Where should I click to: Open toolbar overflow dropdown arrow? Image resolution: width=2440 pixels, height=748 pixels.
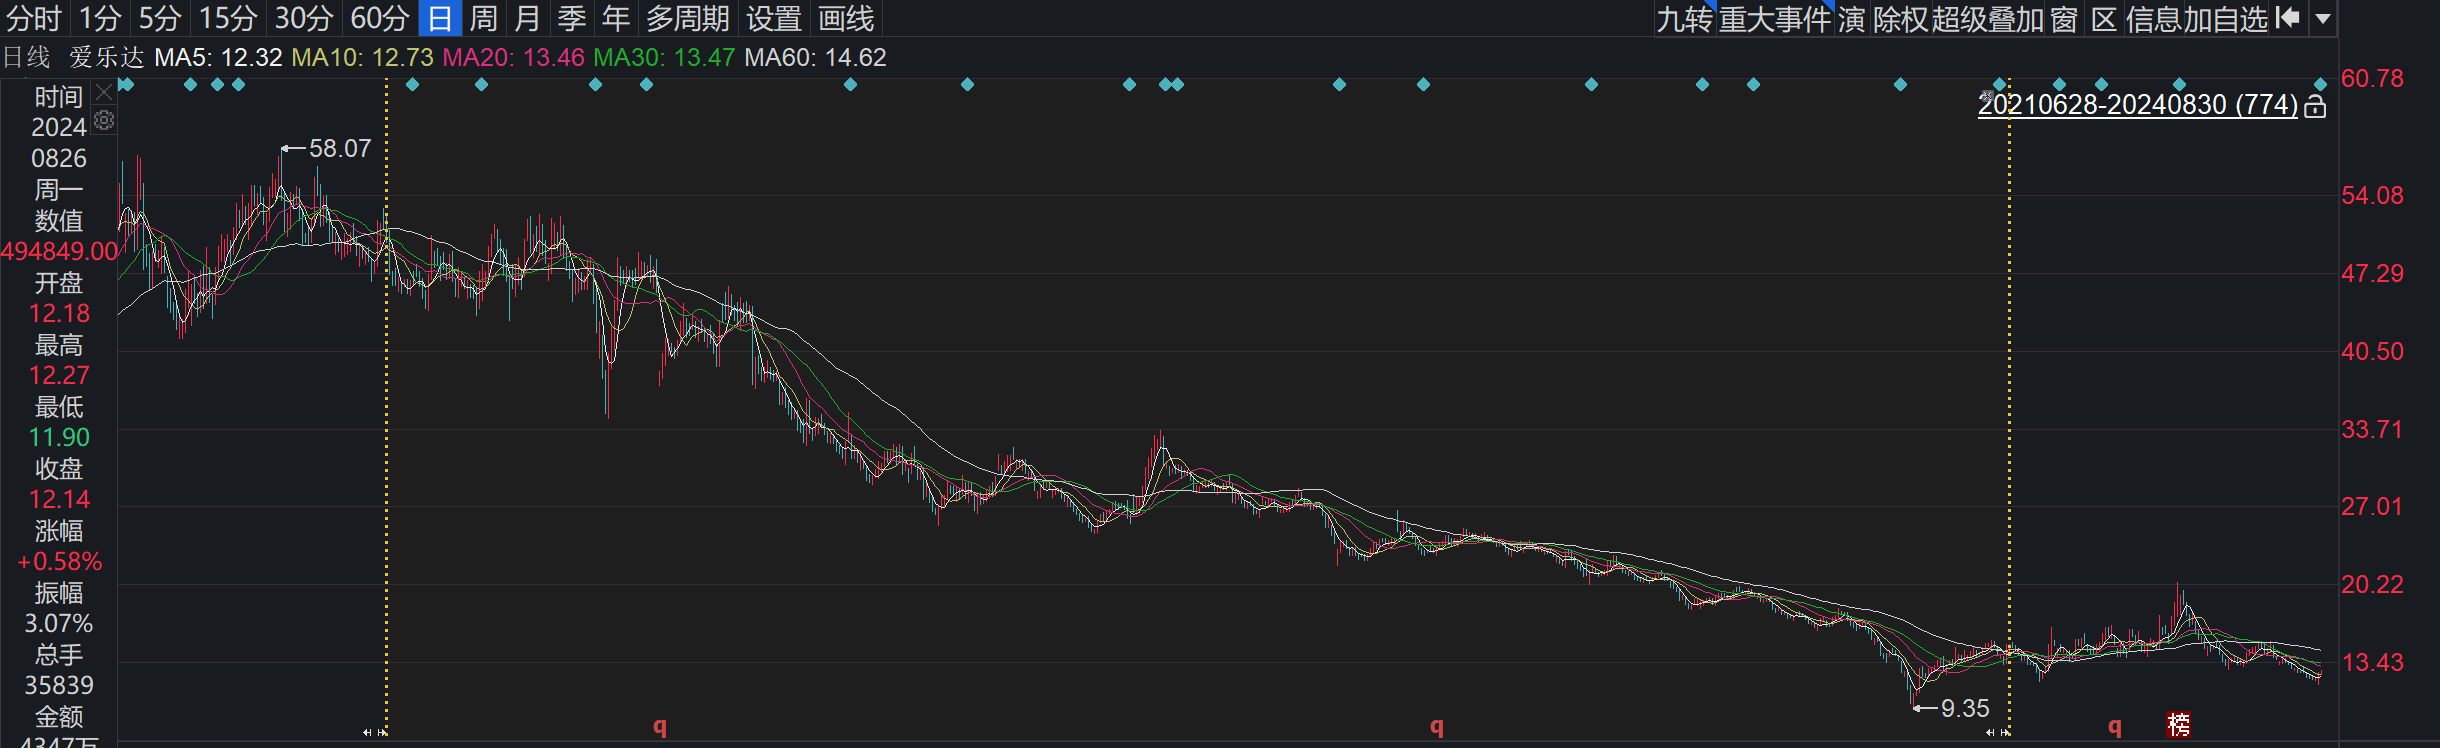2323,18
